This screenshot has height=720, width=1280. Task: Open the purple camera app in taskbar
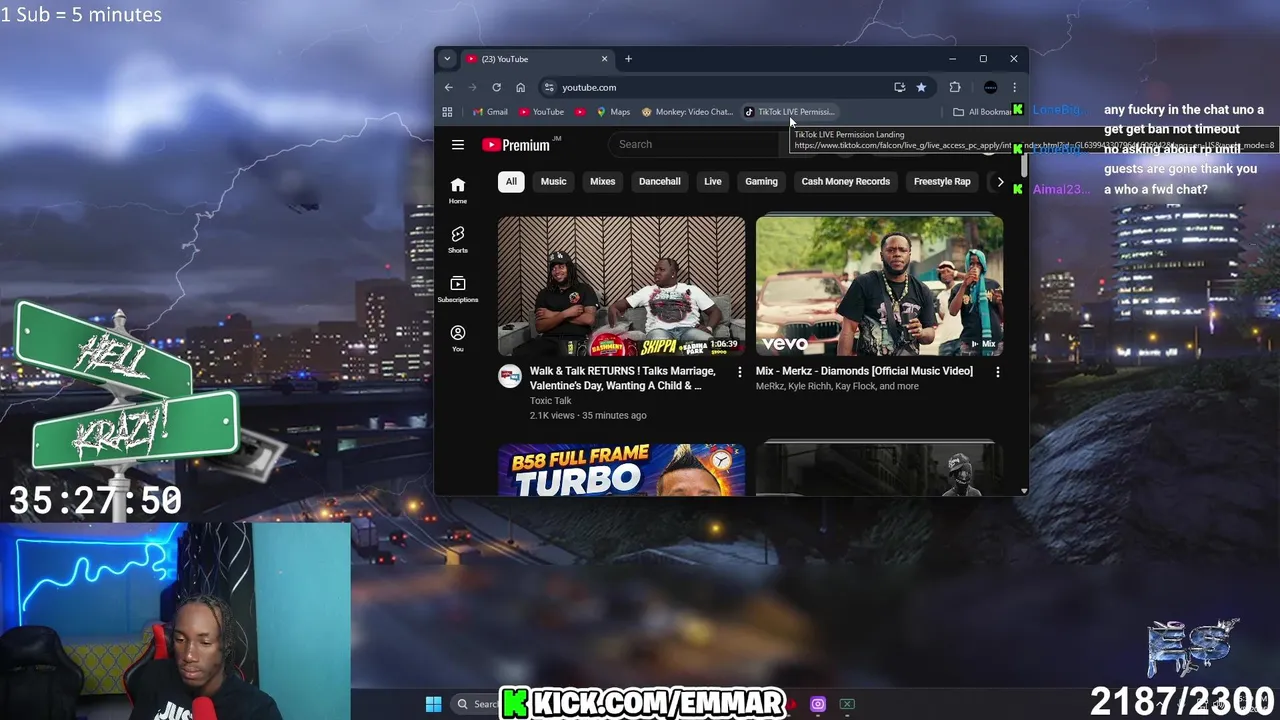(817, 704)
